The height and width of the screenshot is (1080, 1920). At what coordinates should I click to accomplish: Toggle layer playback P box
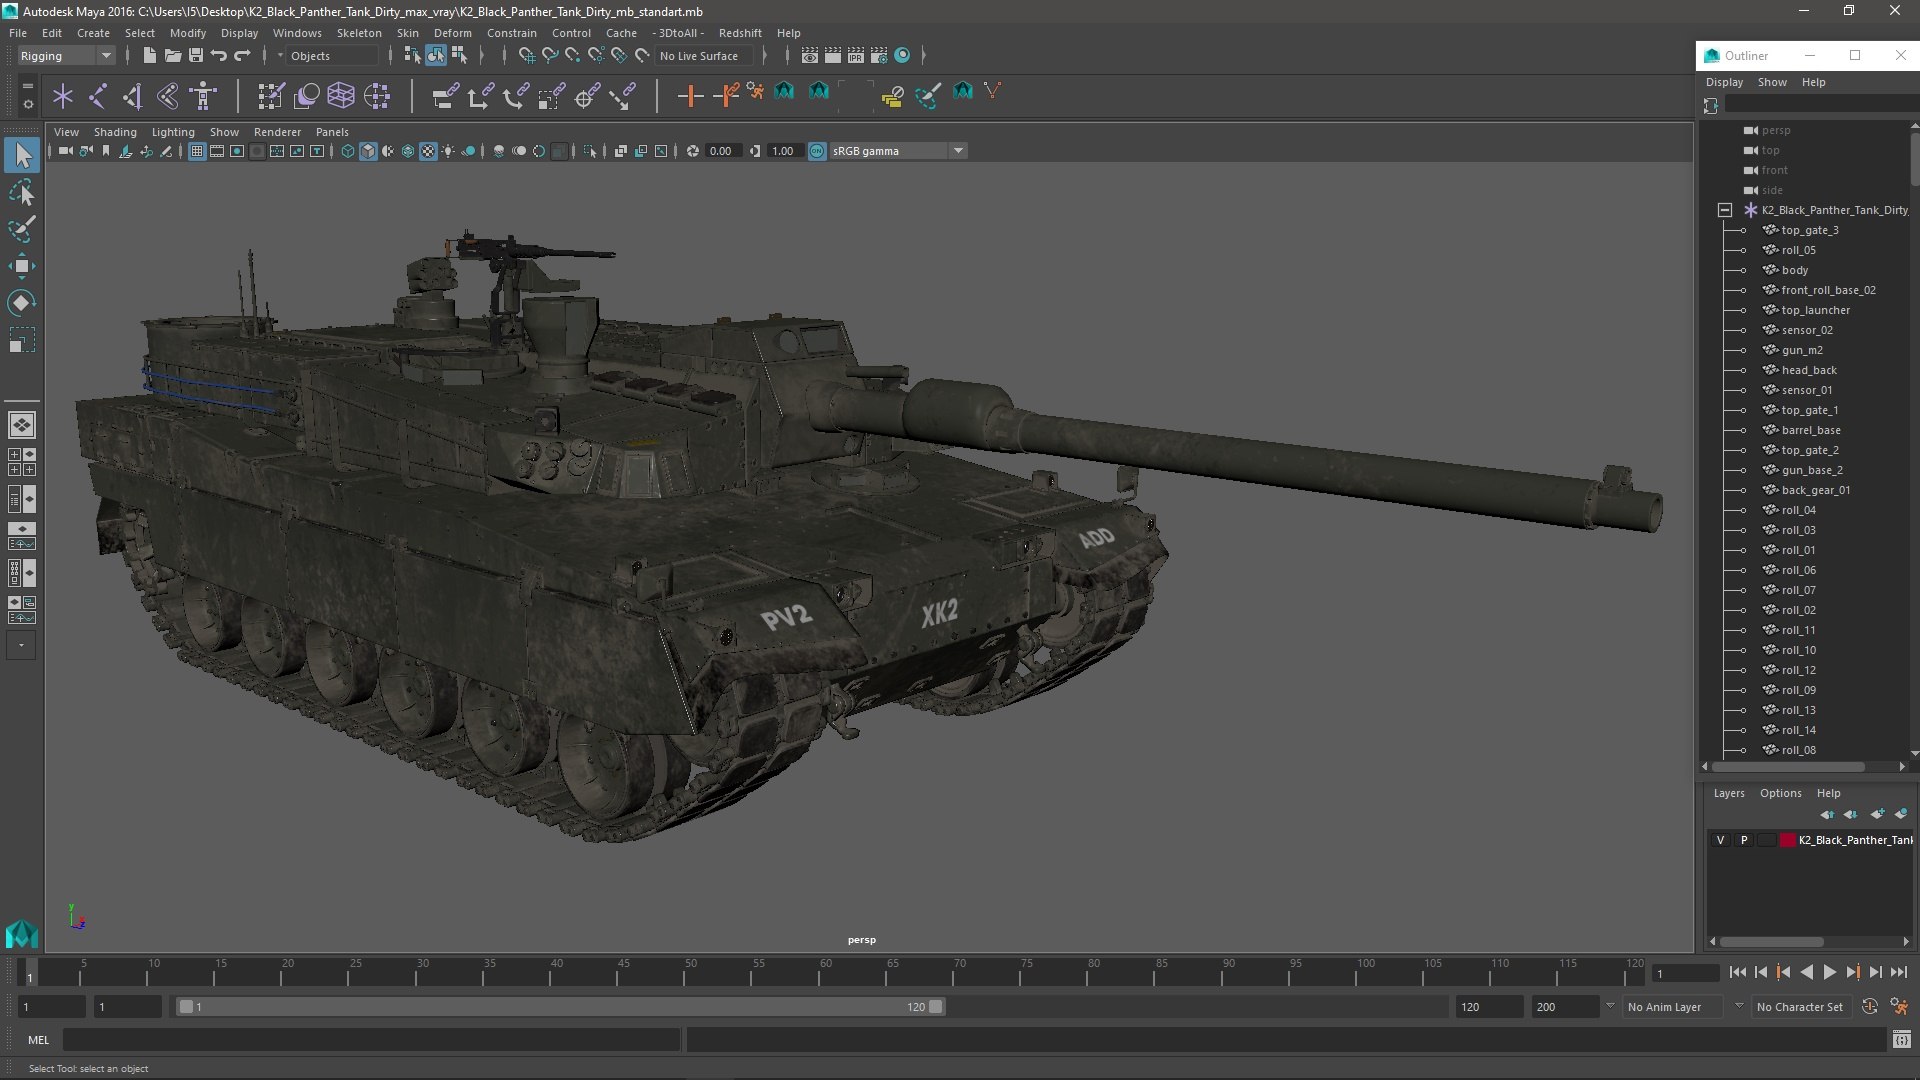coord(1744,840)
